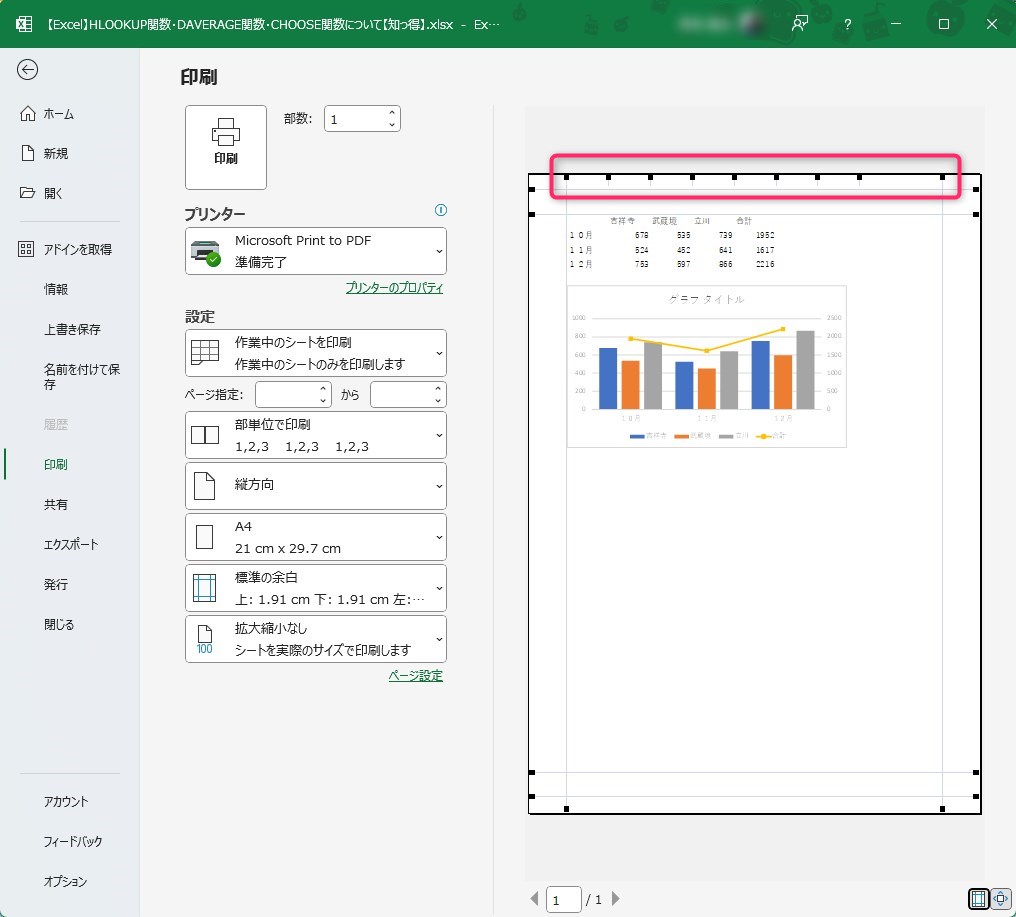Toggle the show margins button
The image size is (1016, 917).
(x=979, y=899)
